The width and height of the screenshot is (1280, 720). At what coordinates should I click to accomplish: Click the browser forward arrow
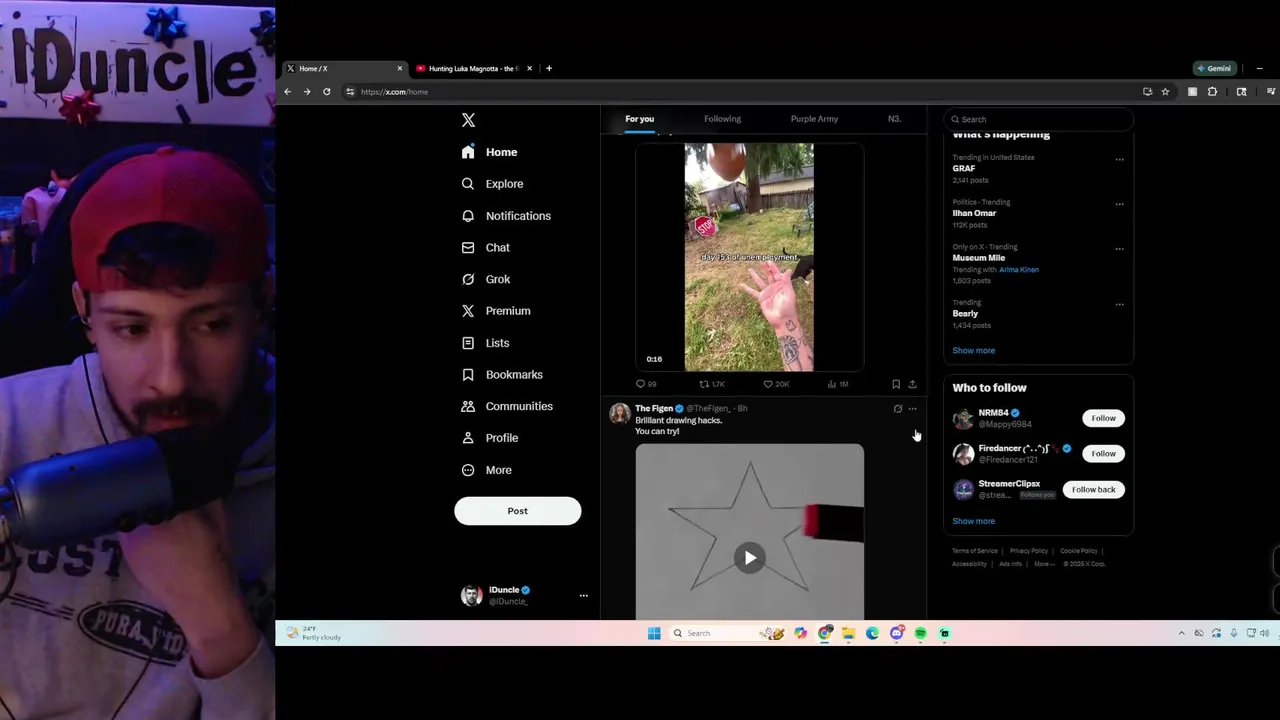pyautogui.click(x=307, y=92)
